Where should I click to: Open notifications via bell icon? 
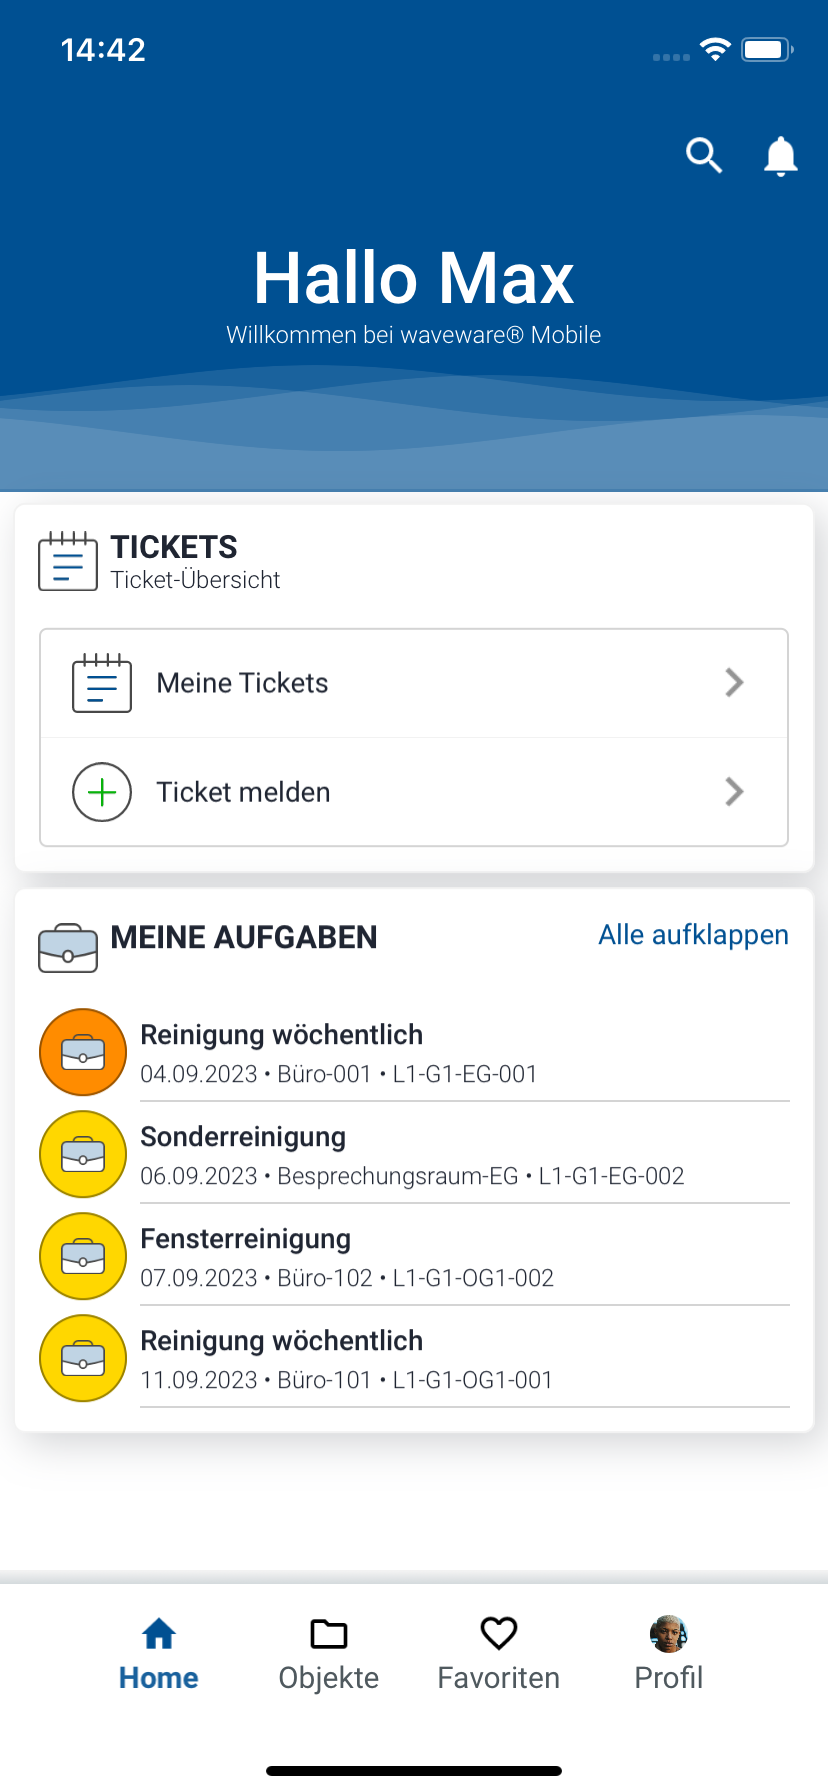(x=780, y=156)
